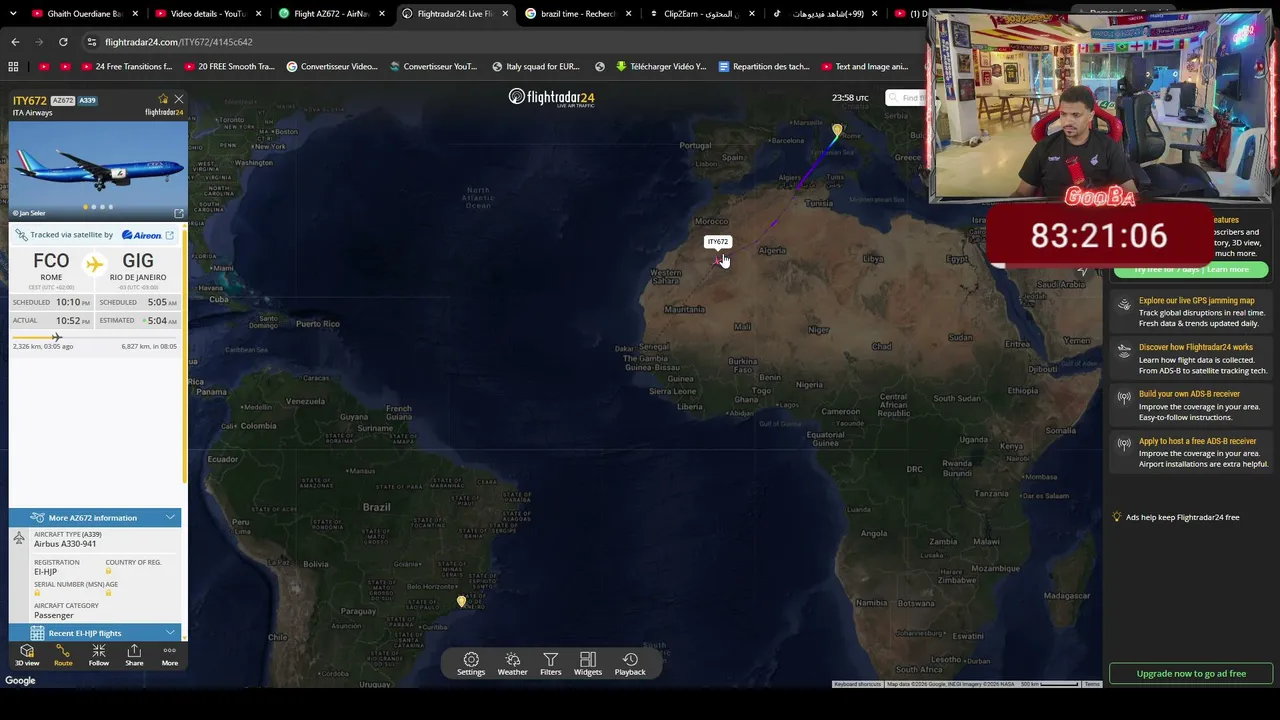Click the aircraft photo thumbnail

(x=97, y=170)
